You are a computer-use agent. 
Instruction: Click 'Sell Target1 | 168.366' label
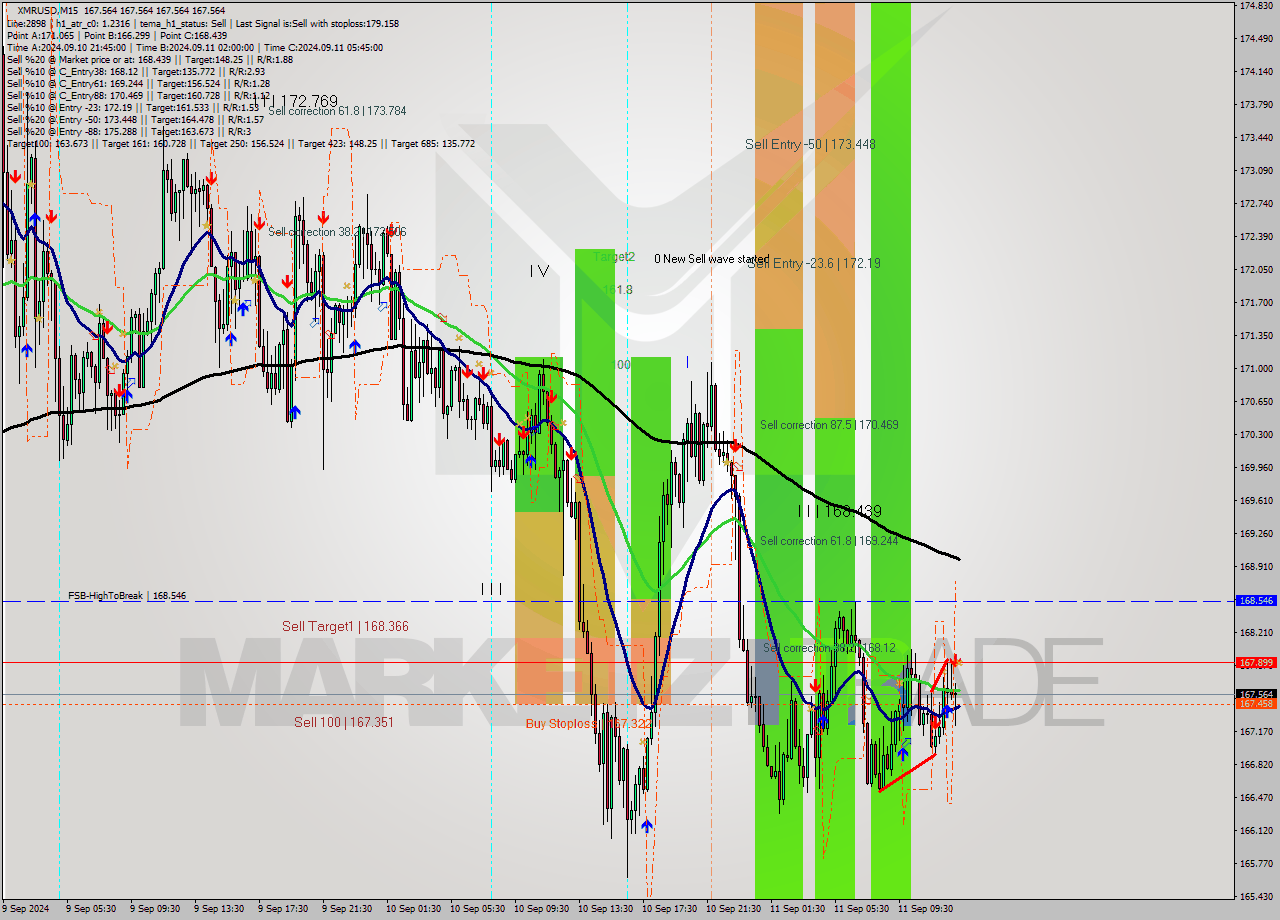click(x=345, y=627)
